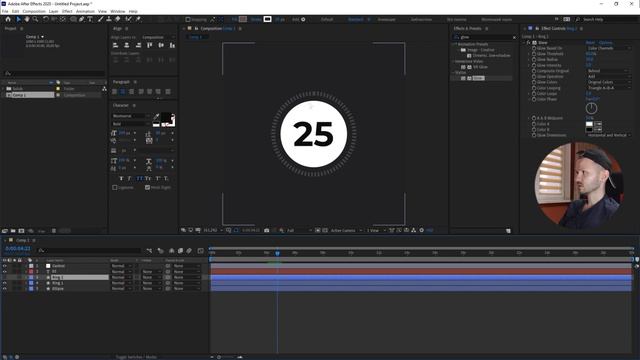640x360 pixels.
Task: Click the Color A white swatch
Action: click(x=589, y=124)
